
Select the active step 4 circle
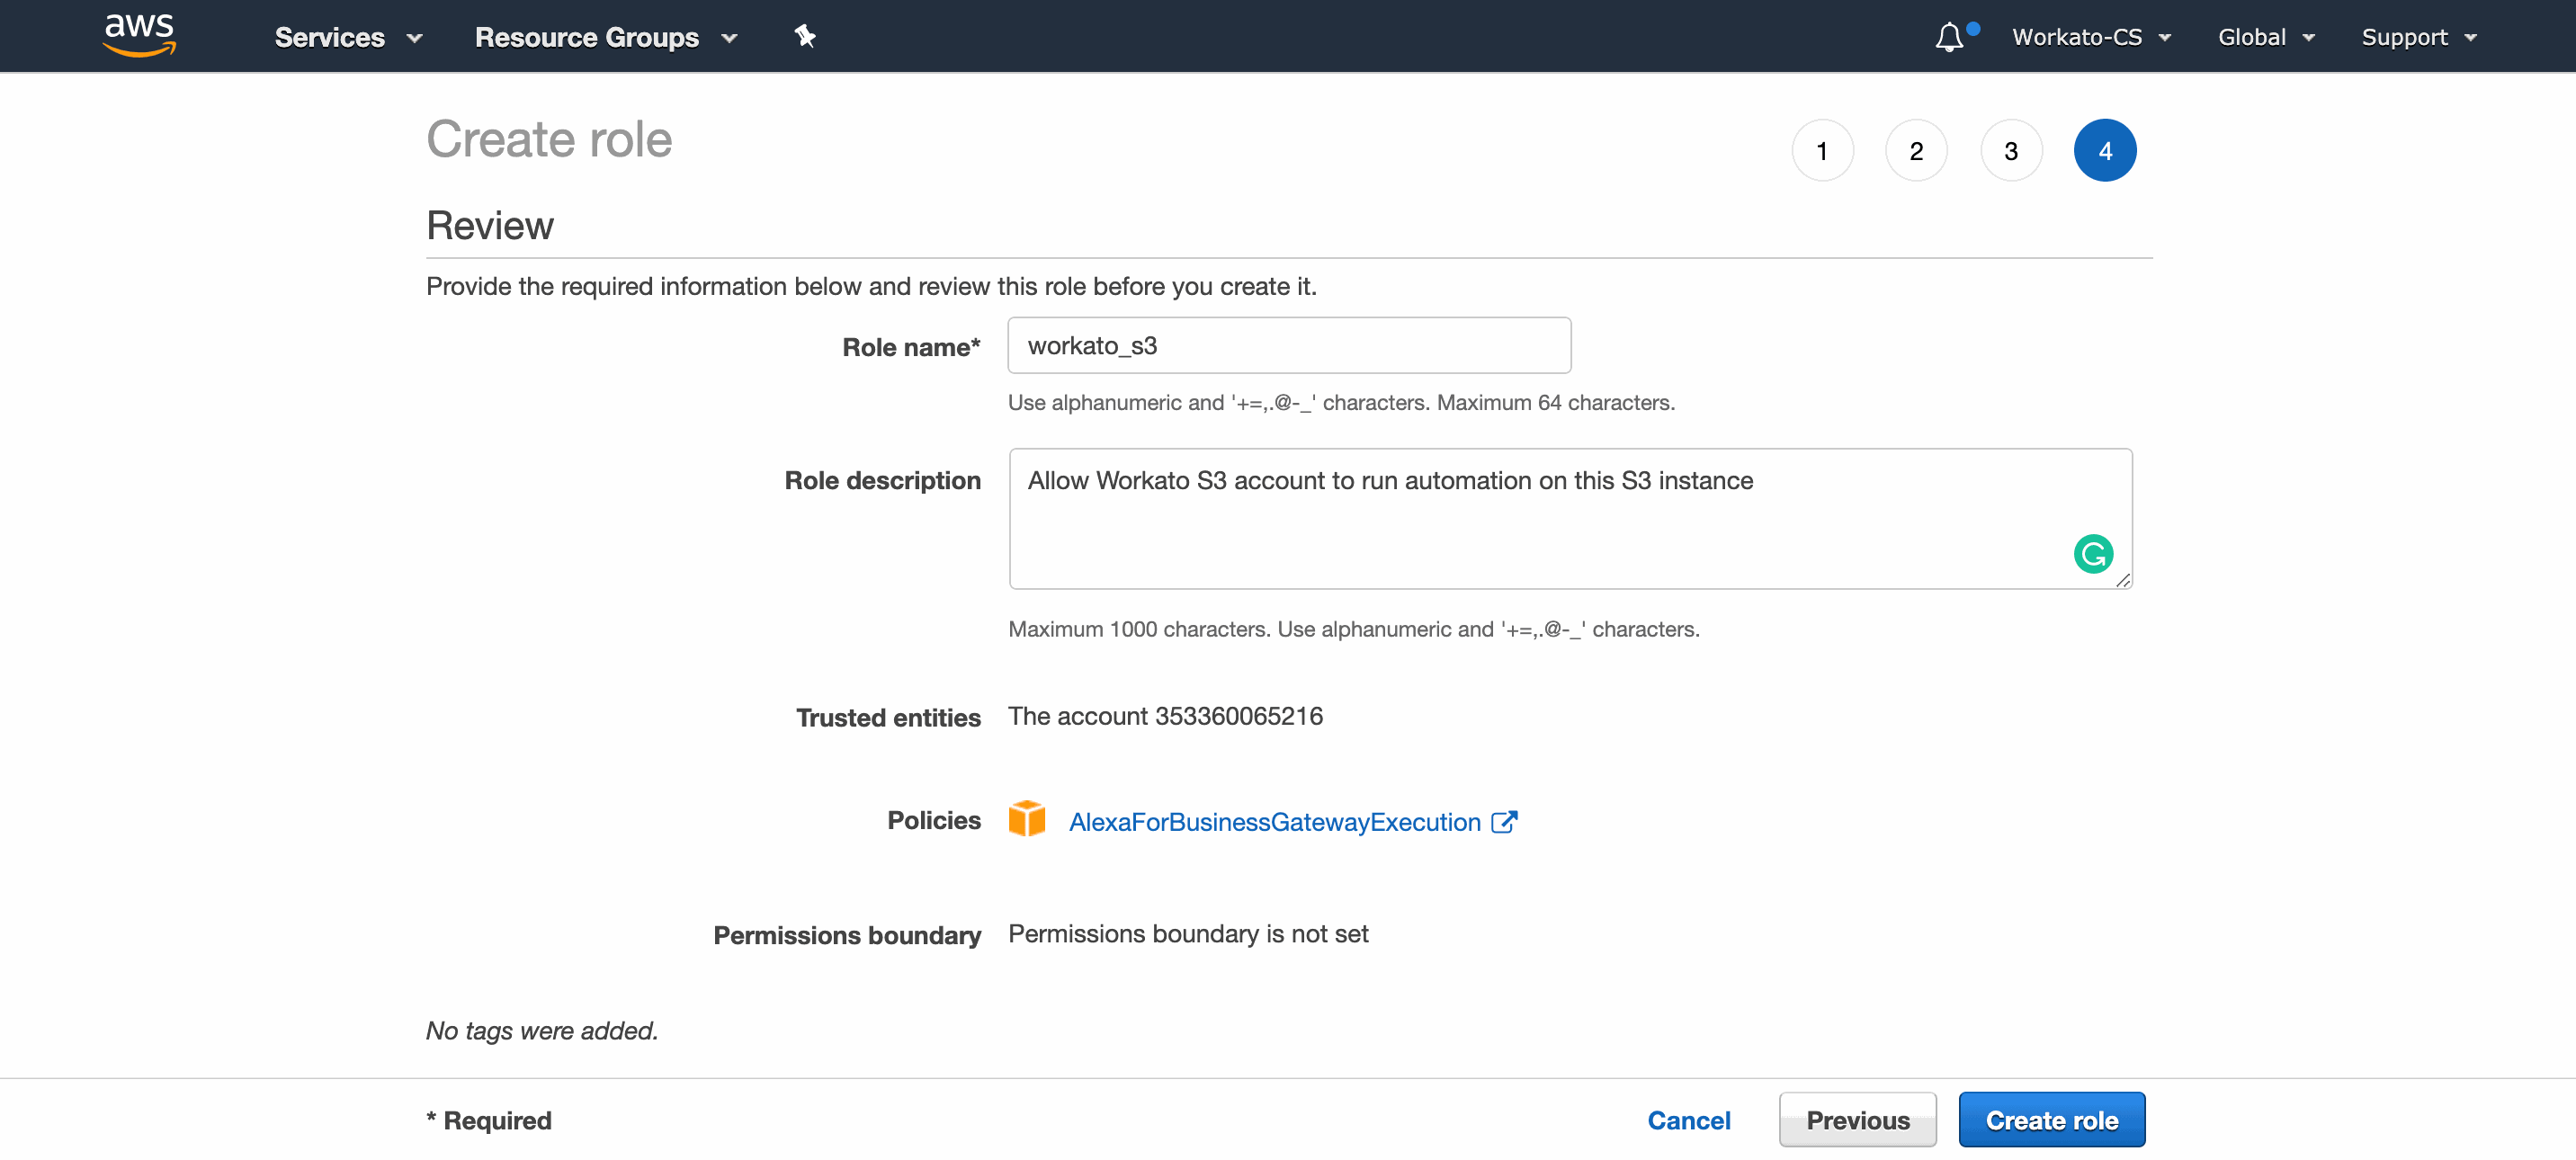(2105, 151)
